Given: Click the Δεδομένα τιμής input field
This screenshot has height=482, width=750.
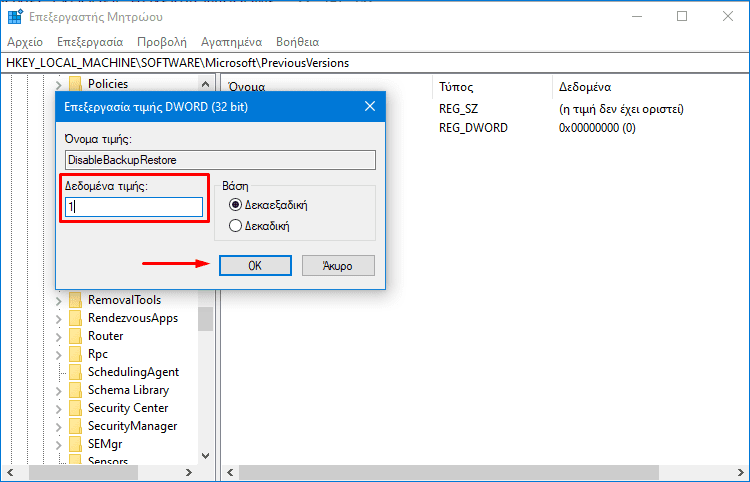Looking at the screenshot, I should (x=134, y=207).
